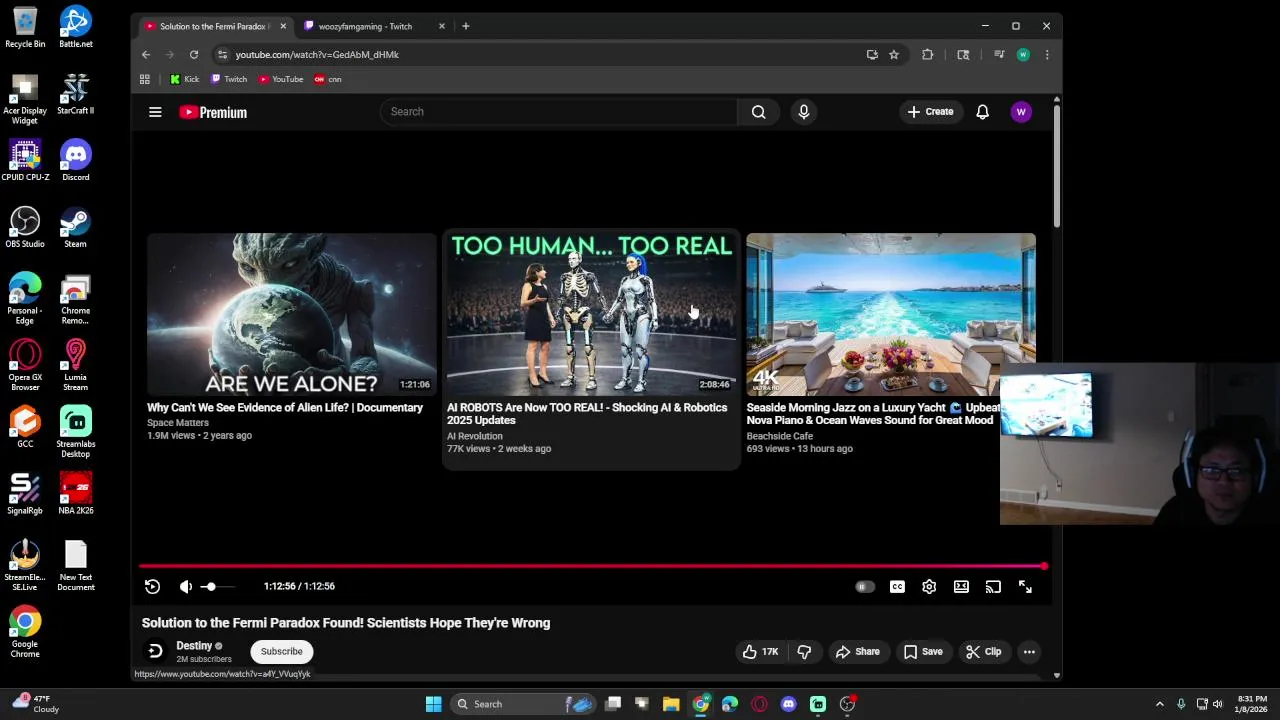Open File Explorer from the taskbar
1280x720 pixels.
point(671,704)
